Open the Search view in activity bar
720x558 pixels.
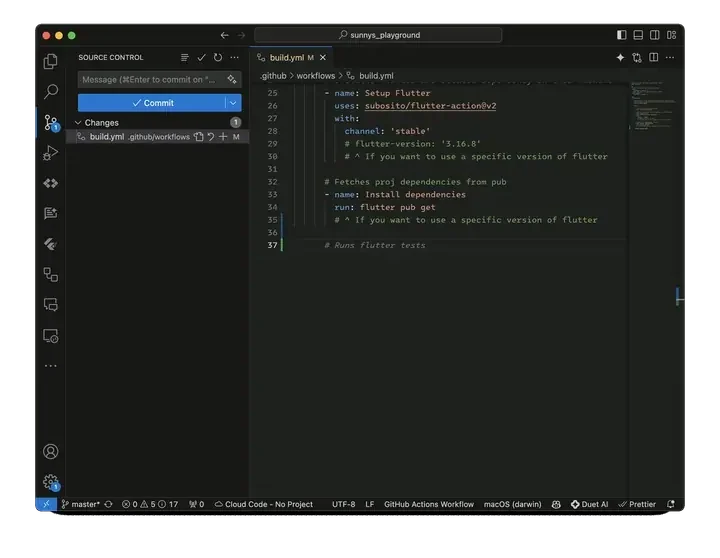point(51,91)
